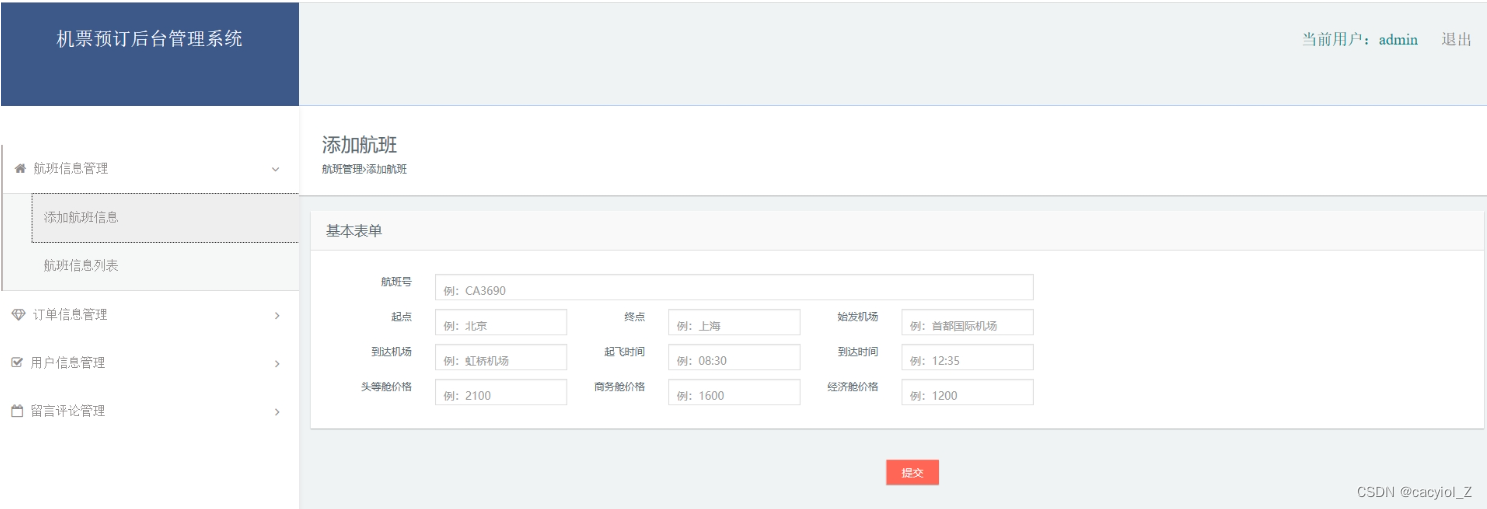Click the calendar icon beside 留言评论管理
Image resolution: width=1487 pixels, height=509 pixels.
[16, 410]
